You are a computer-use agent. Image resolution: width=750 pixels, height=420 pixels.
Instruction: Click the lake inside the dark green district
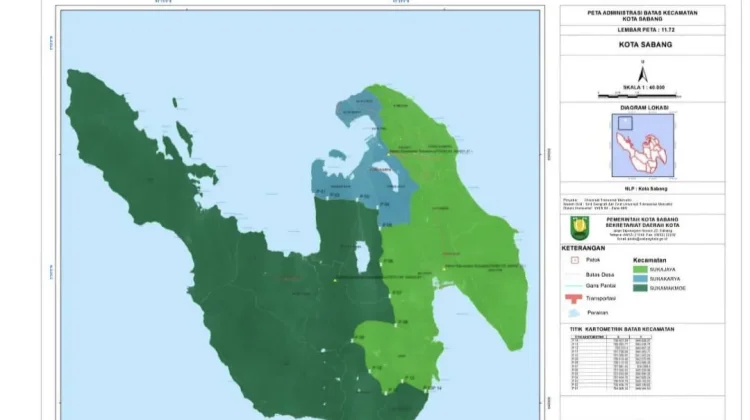pyautogui.click(x=362, y=255)
